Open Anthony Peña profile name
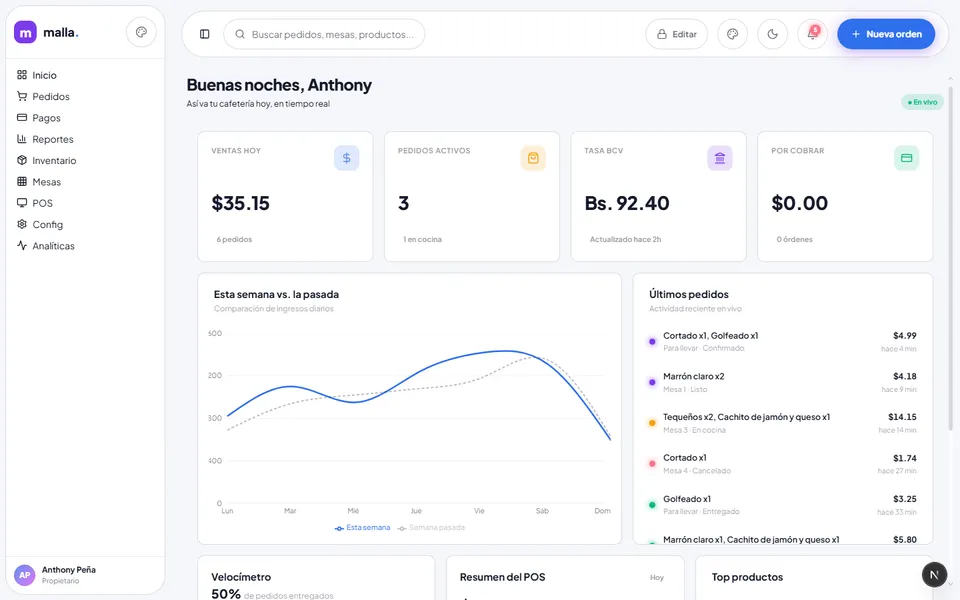This screenshot has width=960, height=600. [x=69, y=570]
